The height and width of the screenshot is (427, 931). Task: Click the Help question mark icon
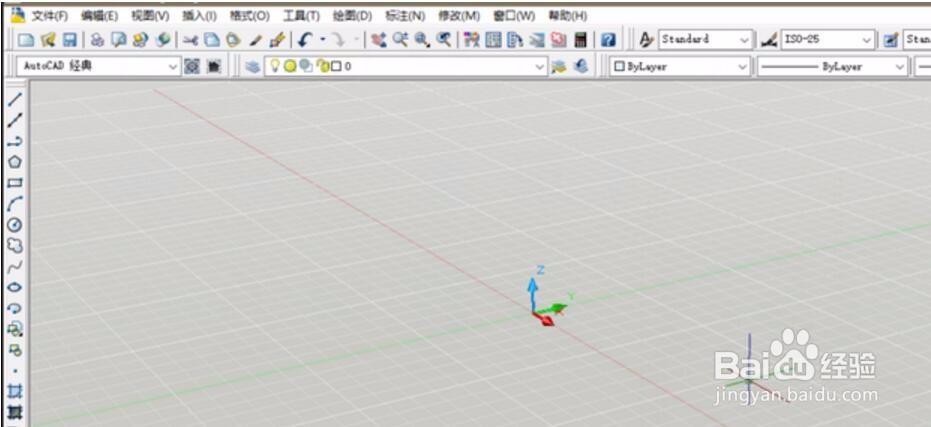pos(608,40)
